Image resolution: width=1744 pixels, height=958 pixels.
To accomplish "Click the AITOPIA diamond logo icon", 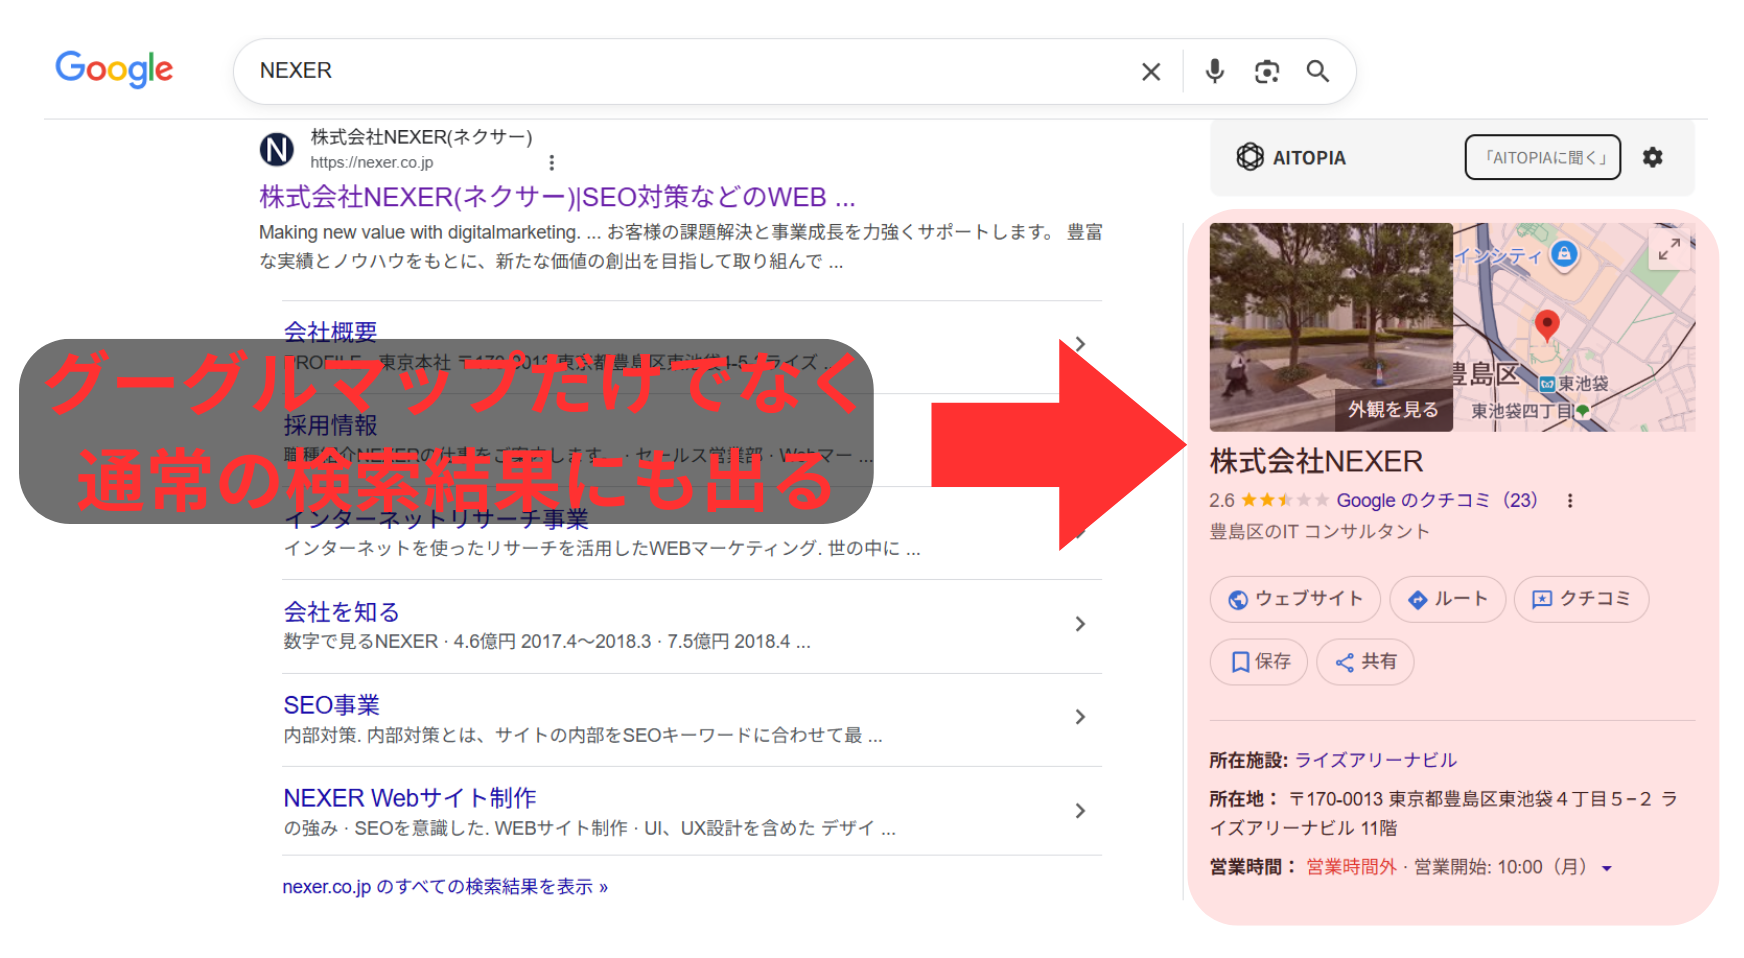I will (1251, 157).
